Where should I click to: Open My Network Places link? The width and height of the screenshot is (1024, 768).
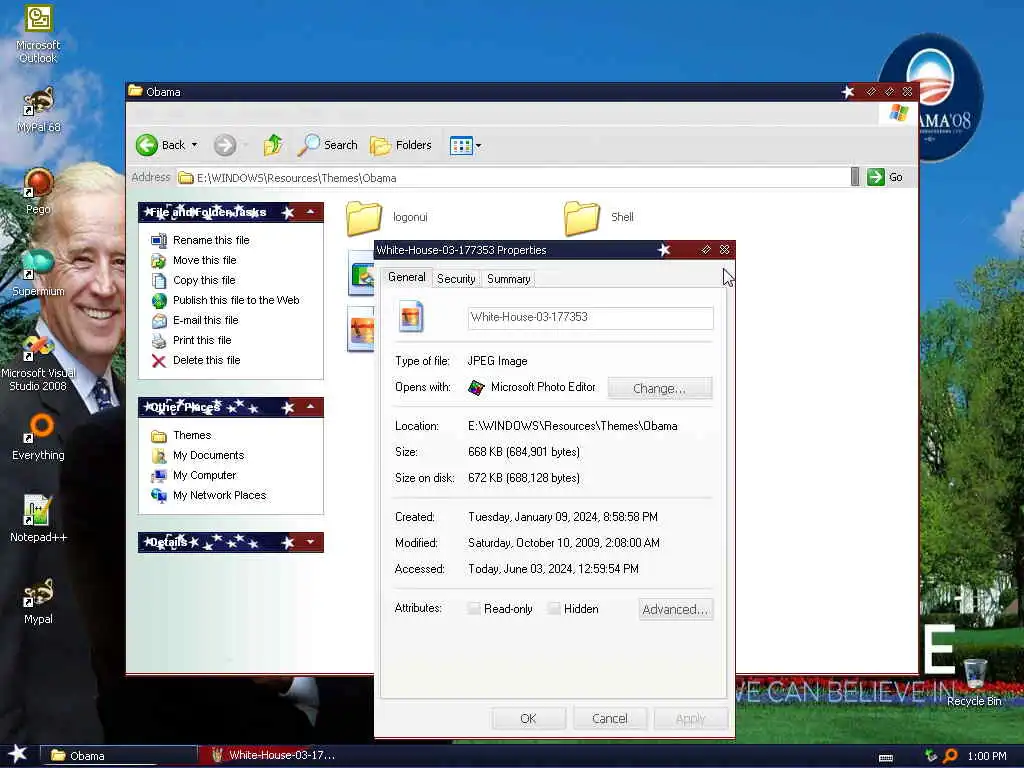tap(219, 496)
